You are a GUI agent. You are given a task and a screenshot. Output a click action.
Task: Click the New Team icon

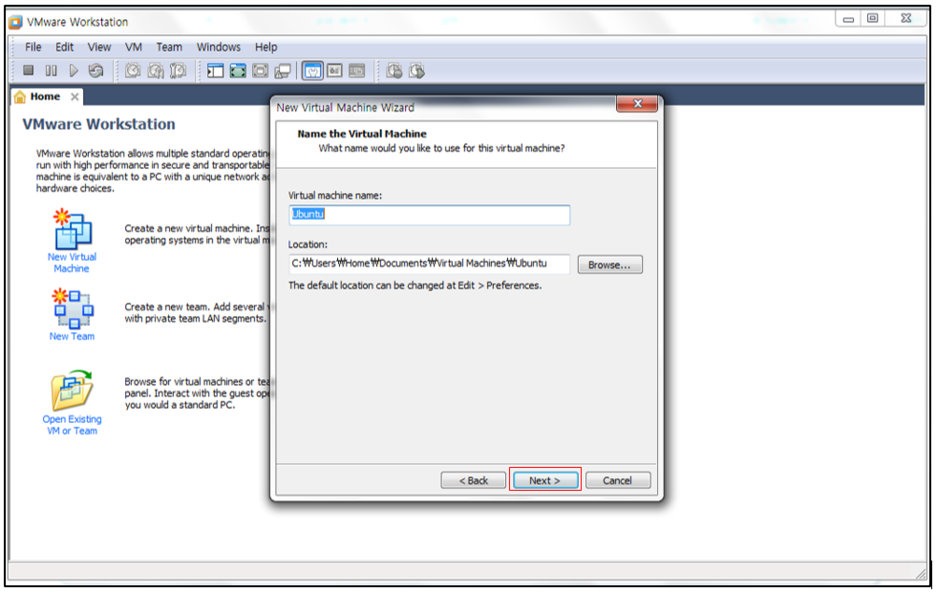(72, 309)
